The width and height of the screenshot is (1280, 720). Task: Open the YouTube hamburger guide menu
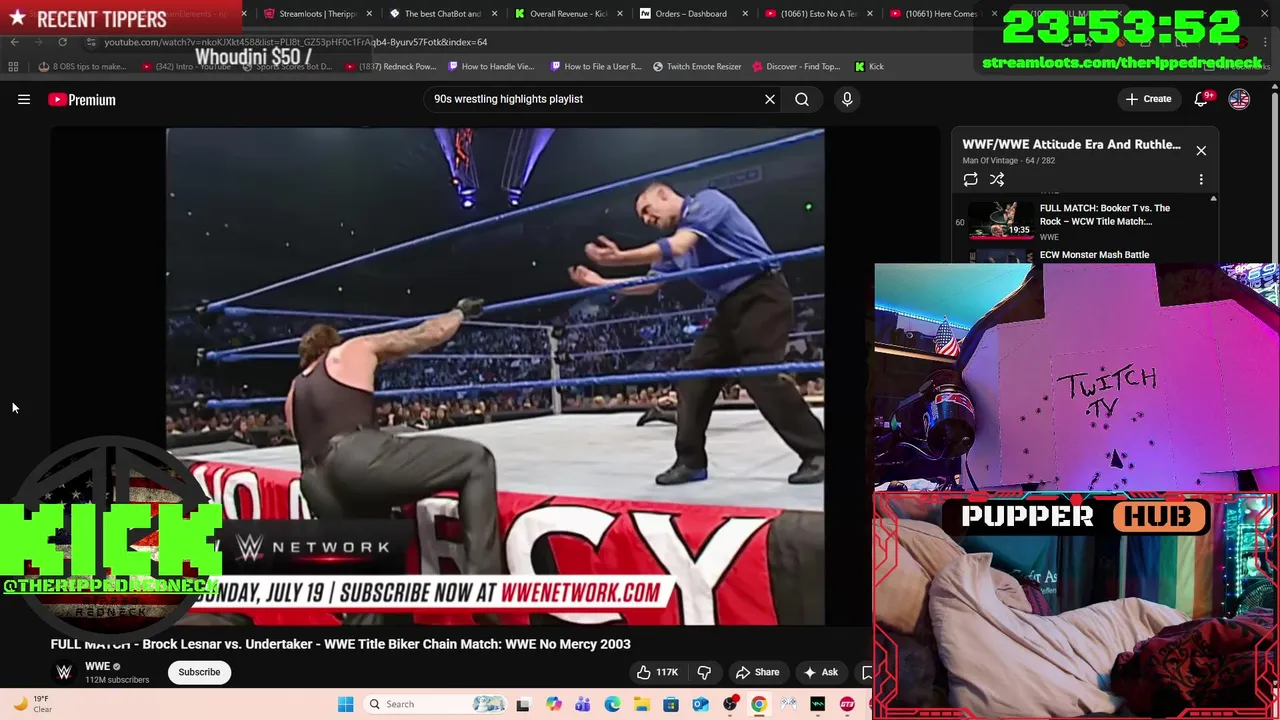click(x=24, y=99)
